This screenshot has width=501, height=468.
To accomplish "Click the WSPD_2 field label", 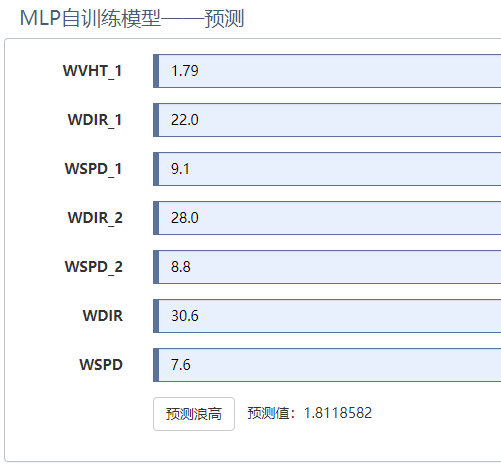I will pos(94,267).
